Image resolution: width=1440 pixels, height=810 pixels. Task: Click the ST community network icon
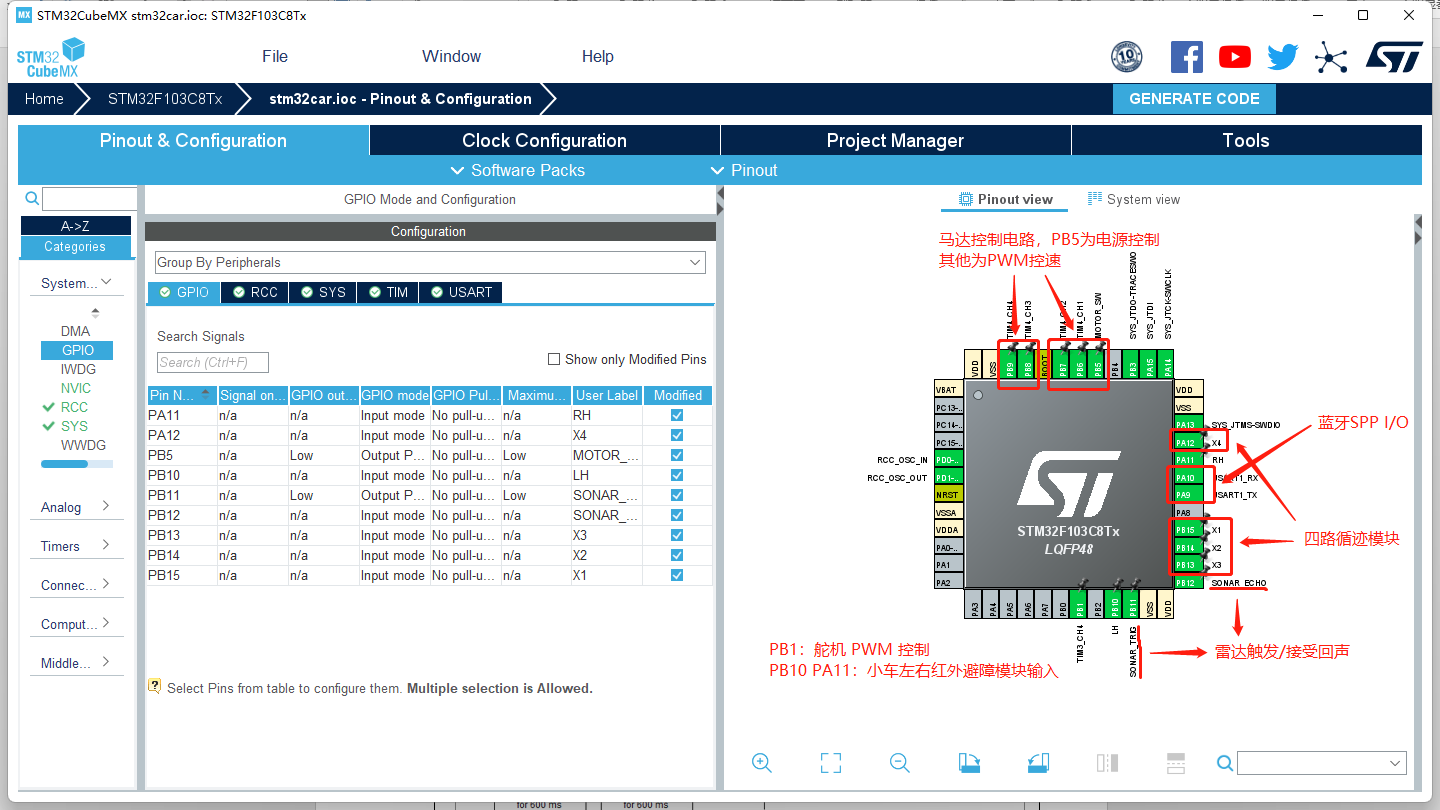click(x=1331, y=57)
